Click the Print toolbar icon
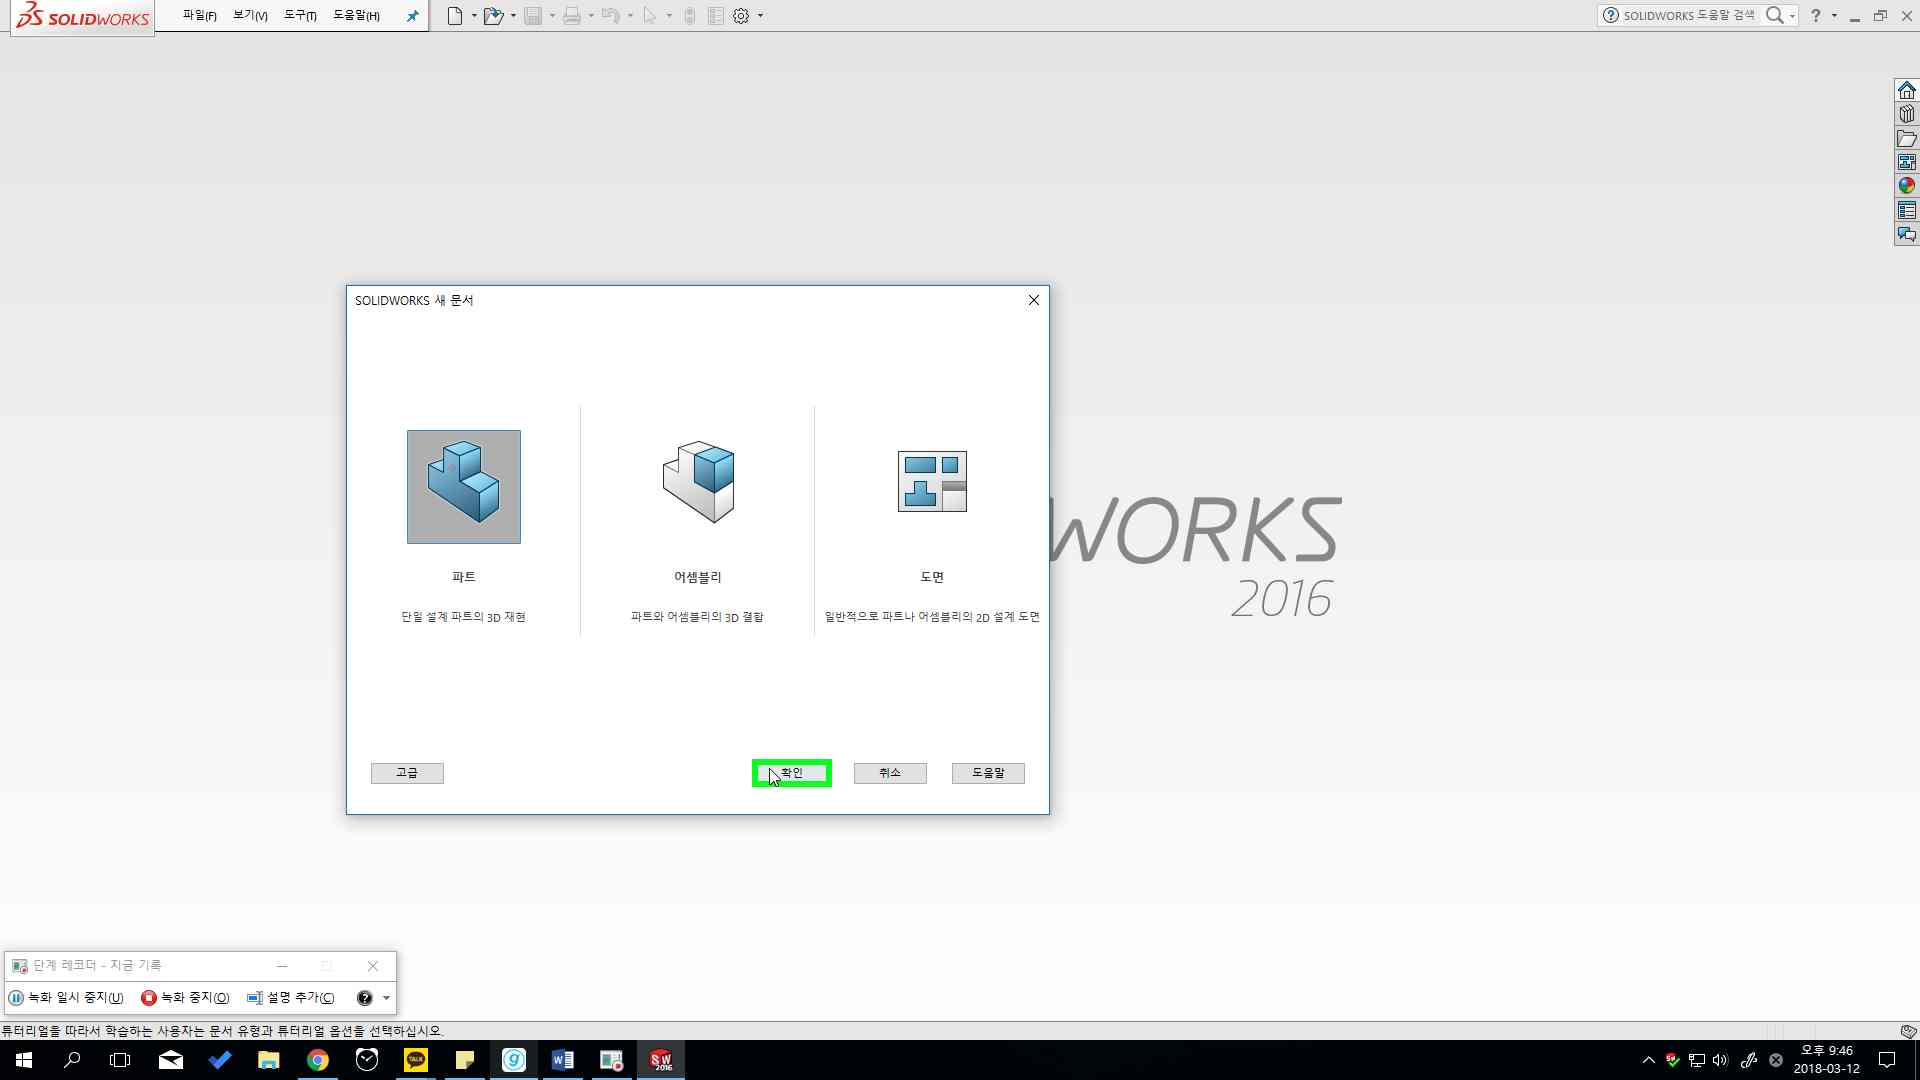 tap(572, 16)
